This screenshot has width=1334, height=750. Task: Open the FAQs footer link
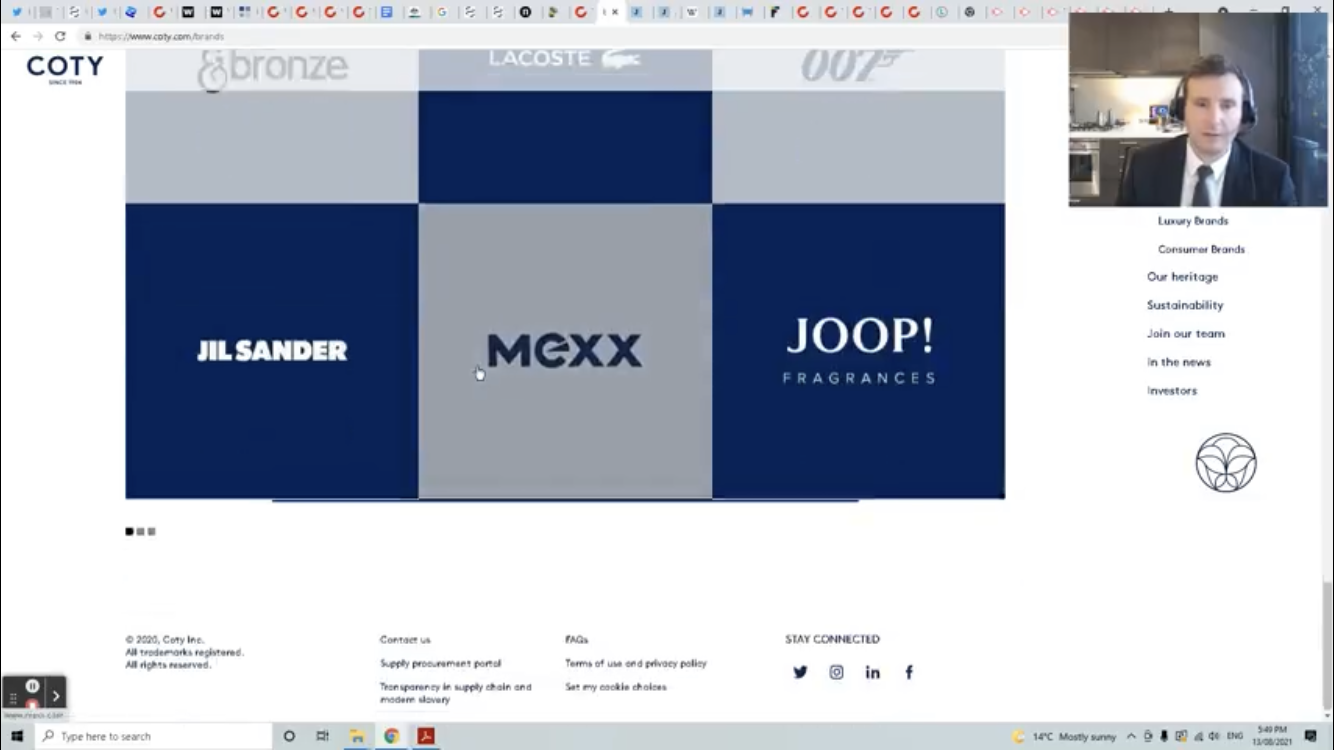(x=576, y=639)
